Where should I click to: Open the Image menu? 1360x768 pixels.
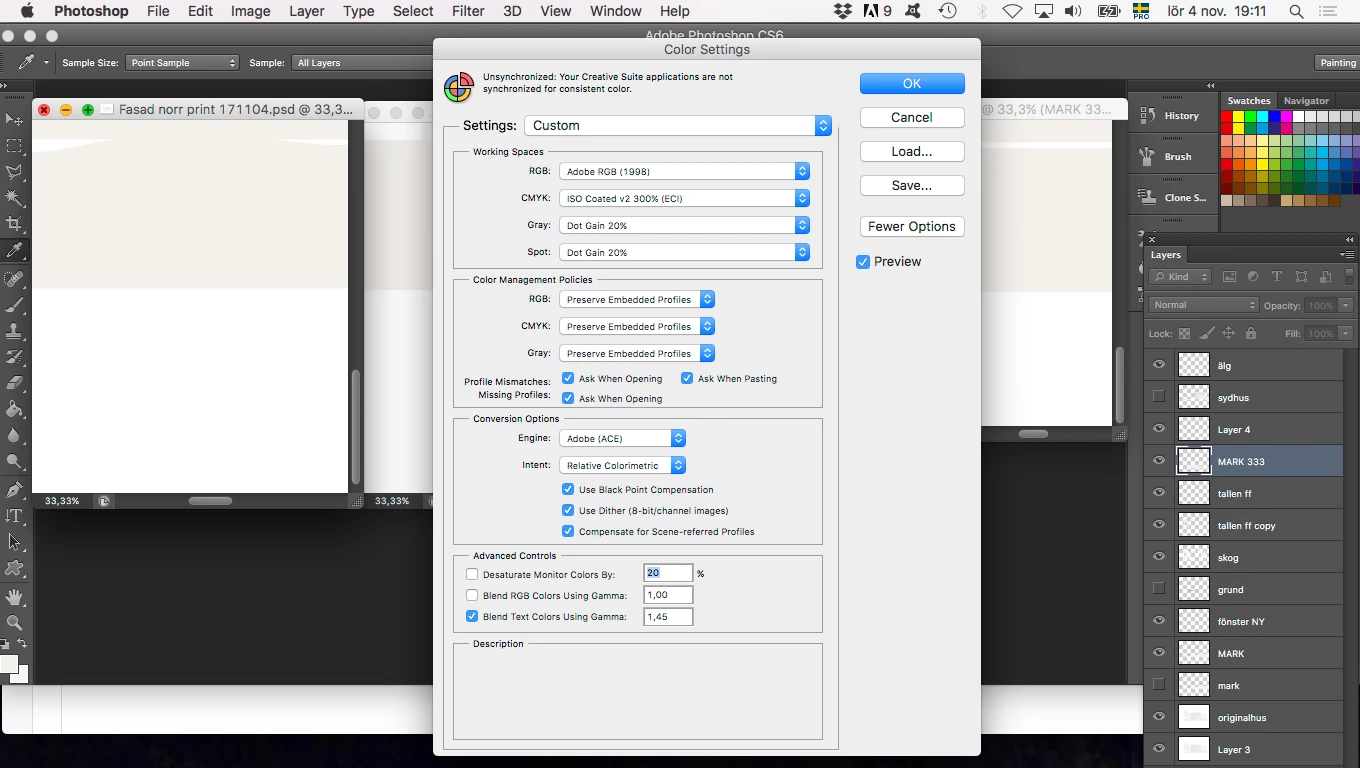pos(251,11)
